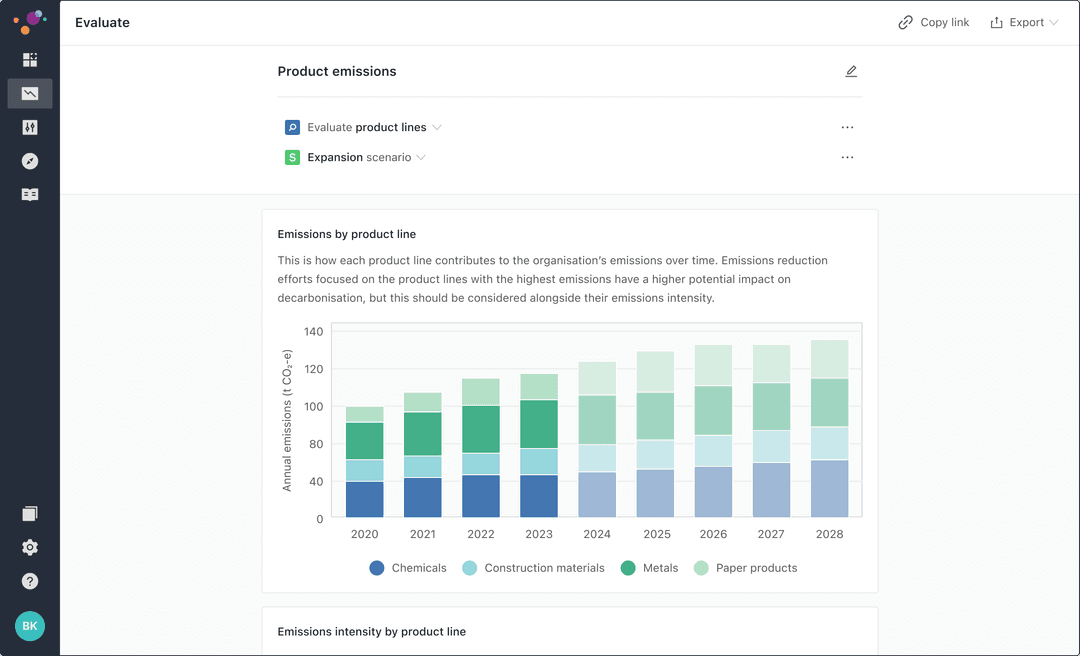
Task: Click the compass icon in sidebar
Action: coord(30,161)
